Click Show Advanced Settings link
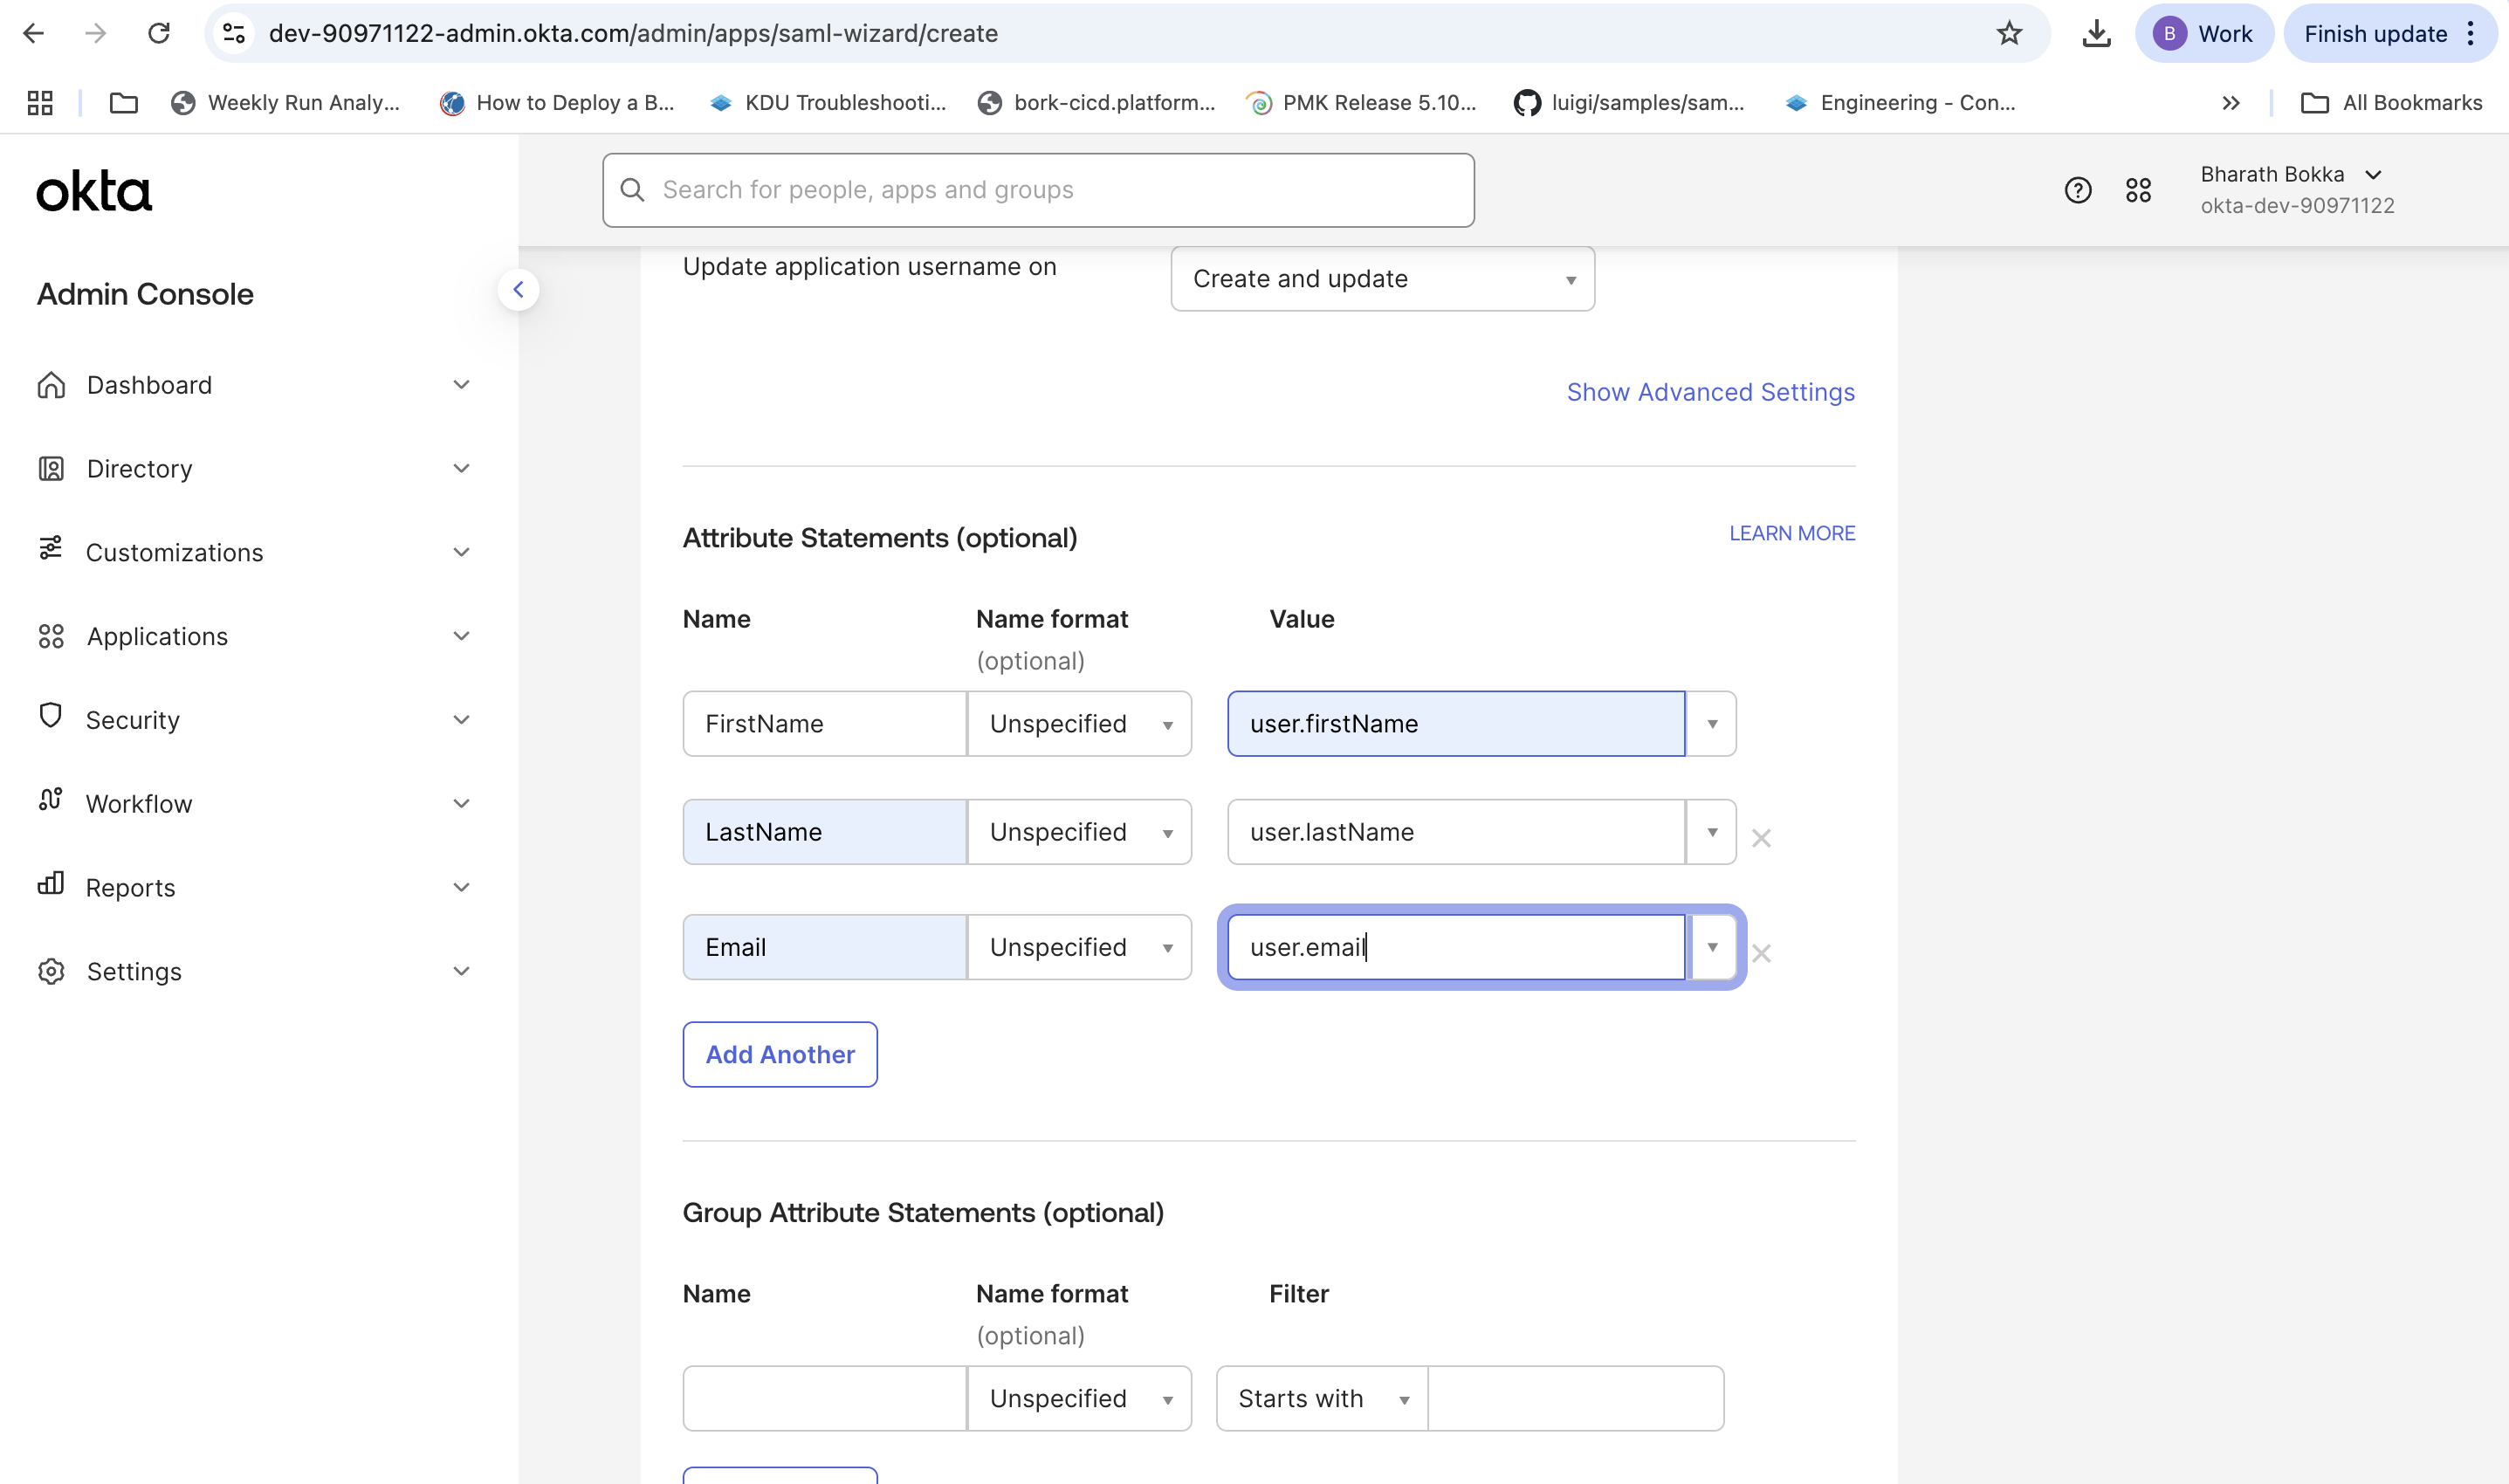2509x1484 pixels. [1710, 392]
